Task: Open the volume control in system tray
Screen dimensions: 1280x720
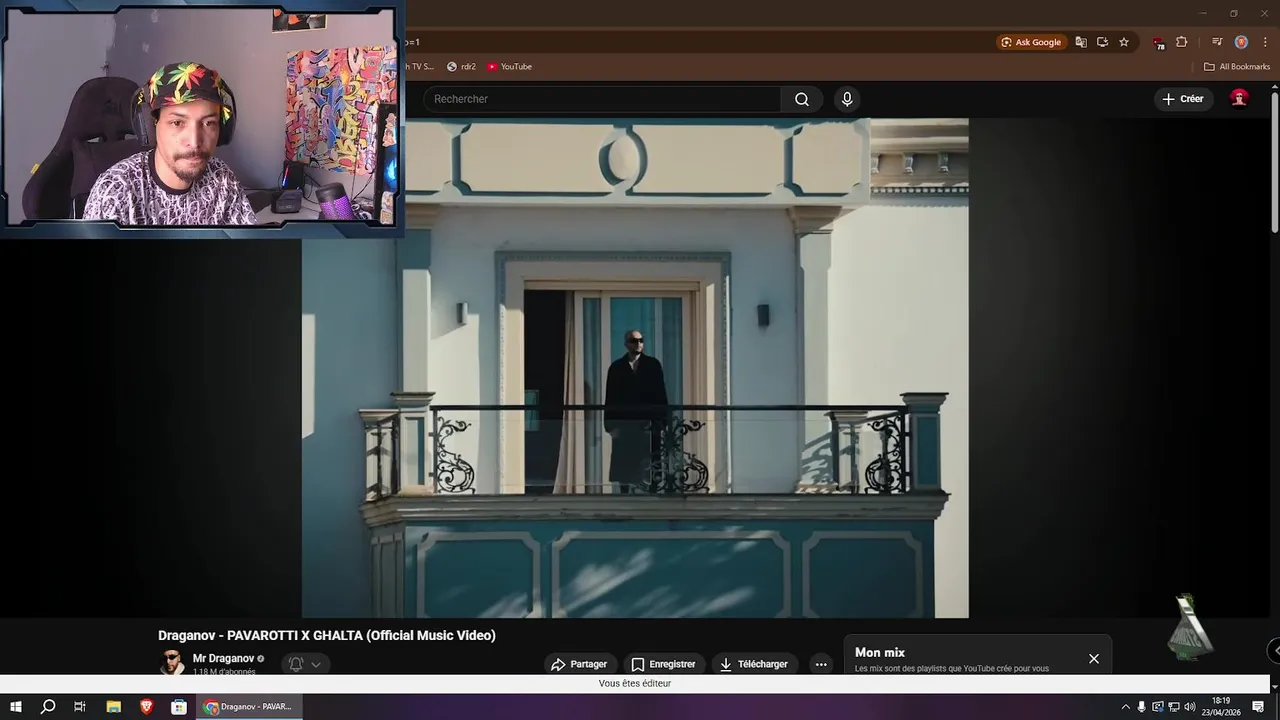Action: pos(1190,707)
